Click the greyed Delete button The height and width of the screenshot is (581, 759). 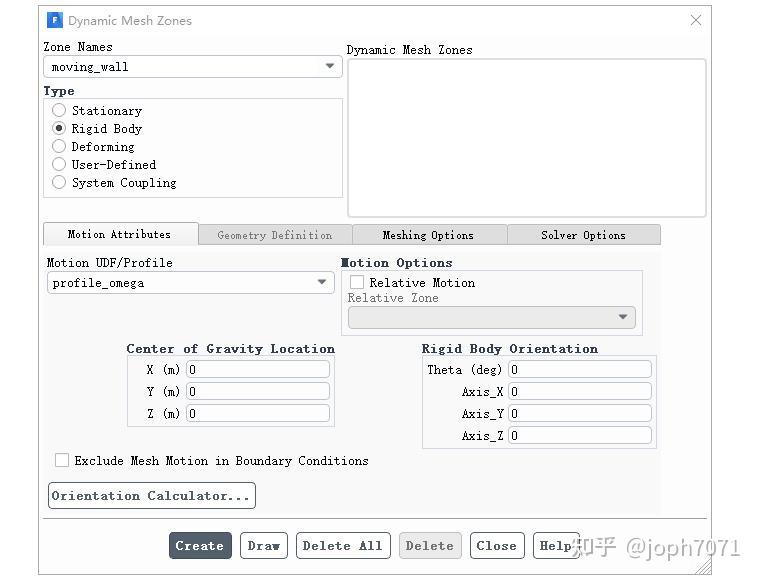(x=430, y=546)
